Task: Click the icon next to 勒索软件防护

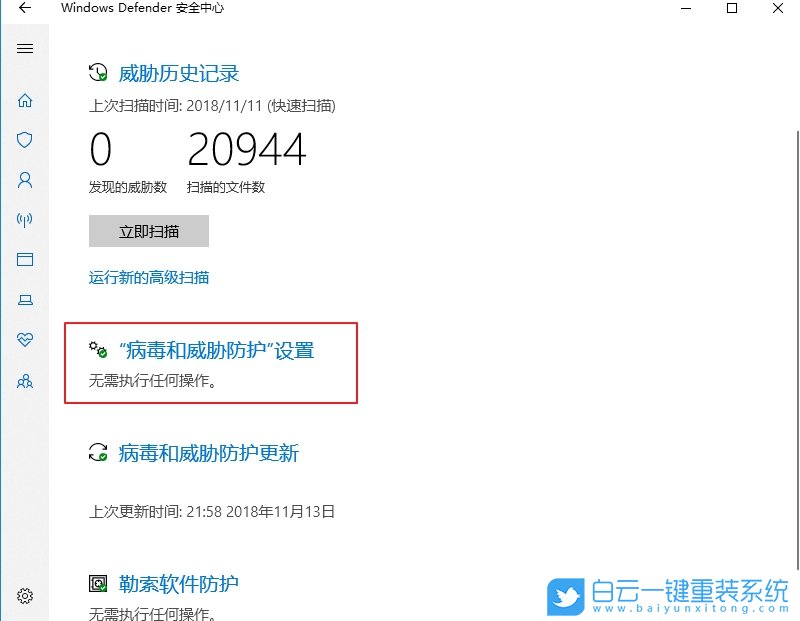Action: pos(97,583)
